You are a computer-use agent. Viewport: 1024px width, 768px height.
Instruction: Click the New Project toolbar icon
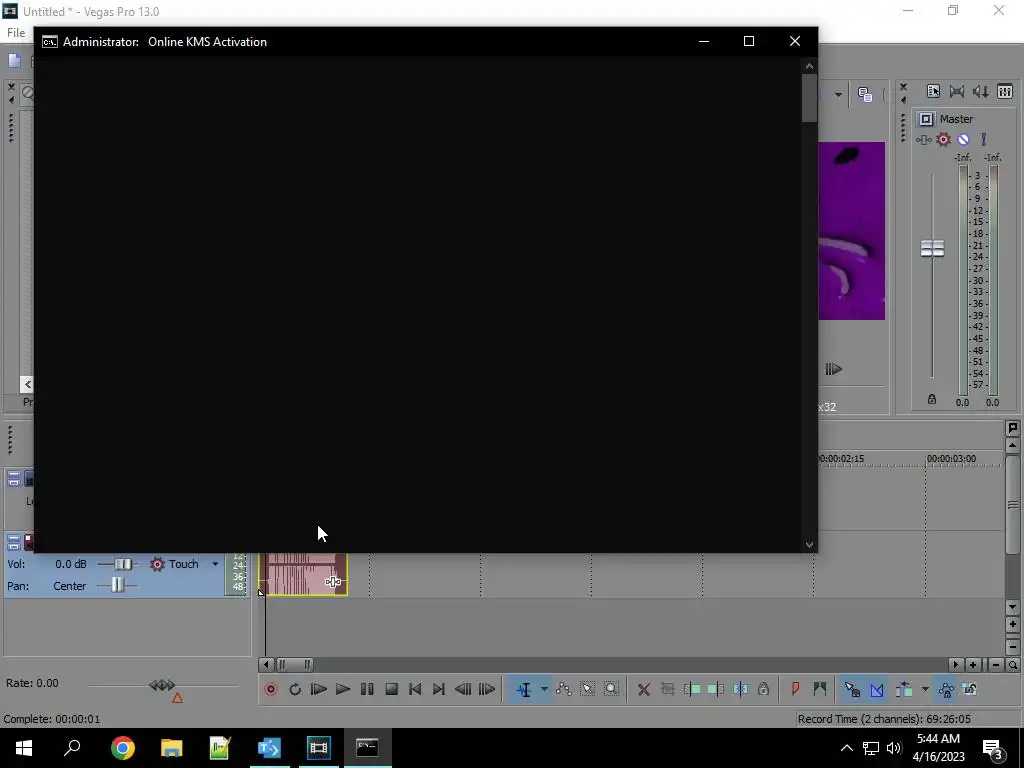14,61
